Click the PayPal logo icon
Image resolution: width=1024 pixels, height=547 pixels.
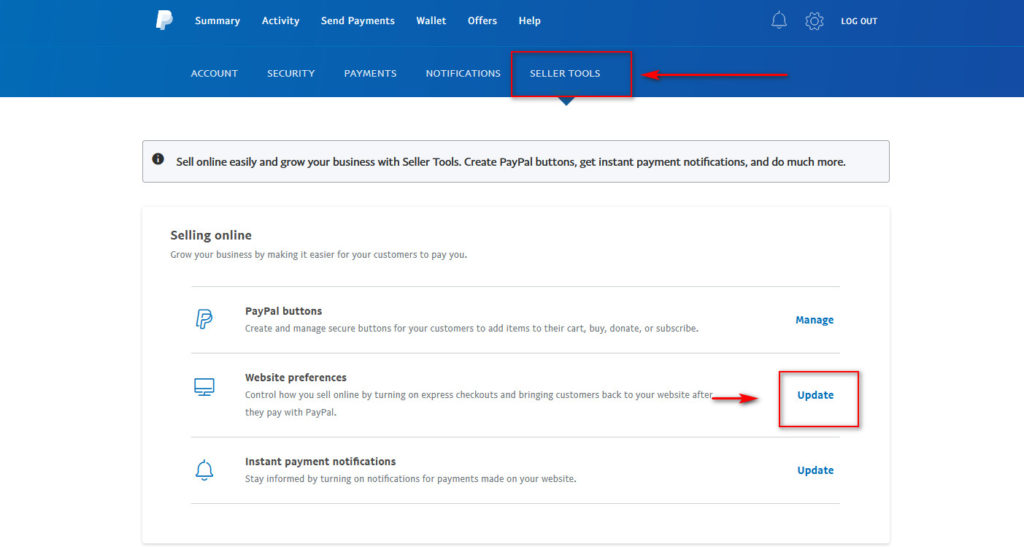pyautogui.click(x=164, y=20)
